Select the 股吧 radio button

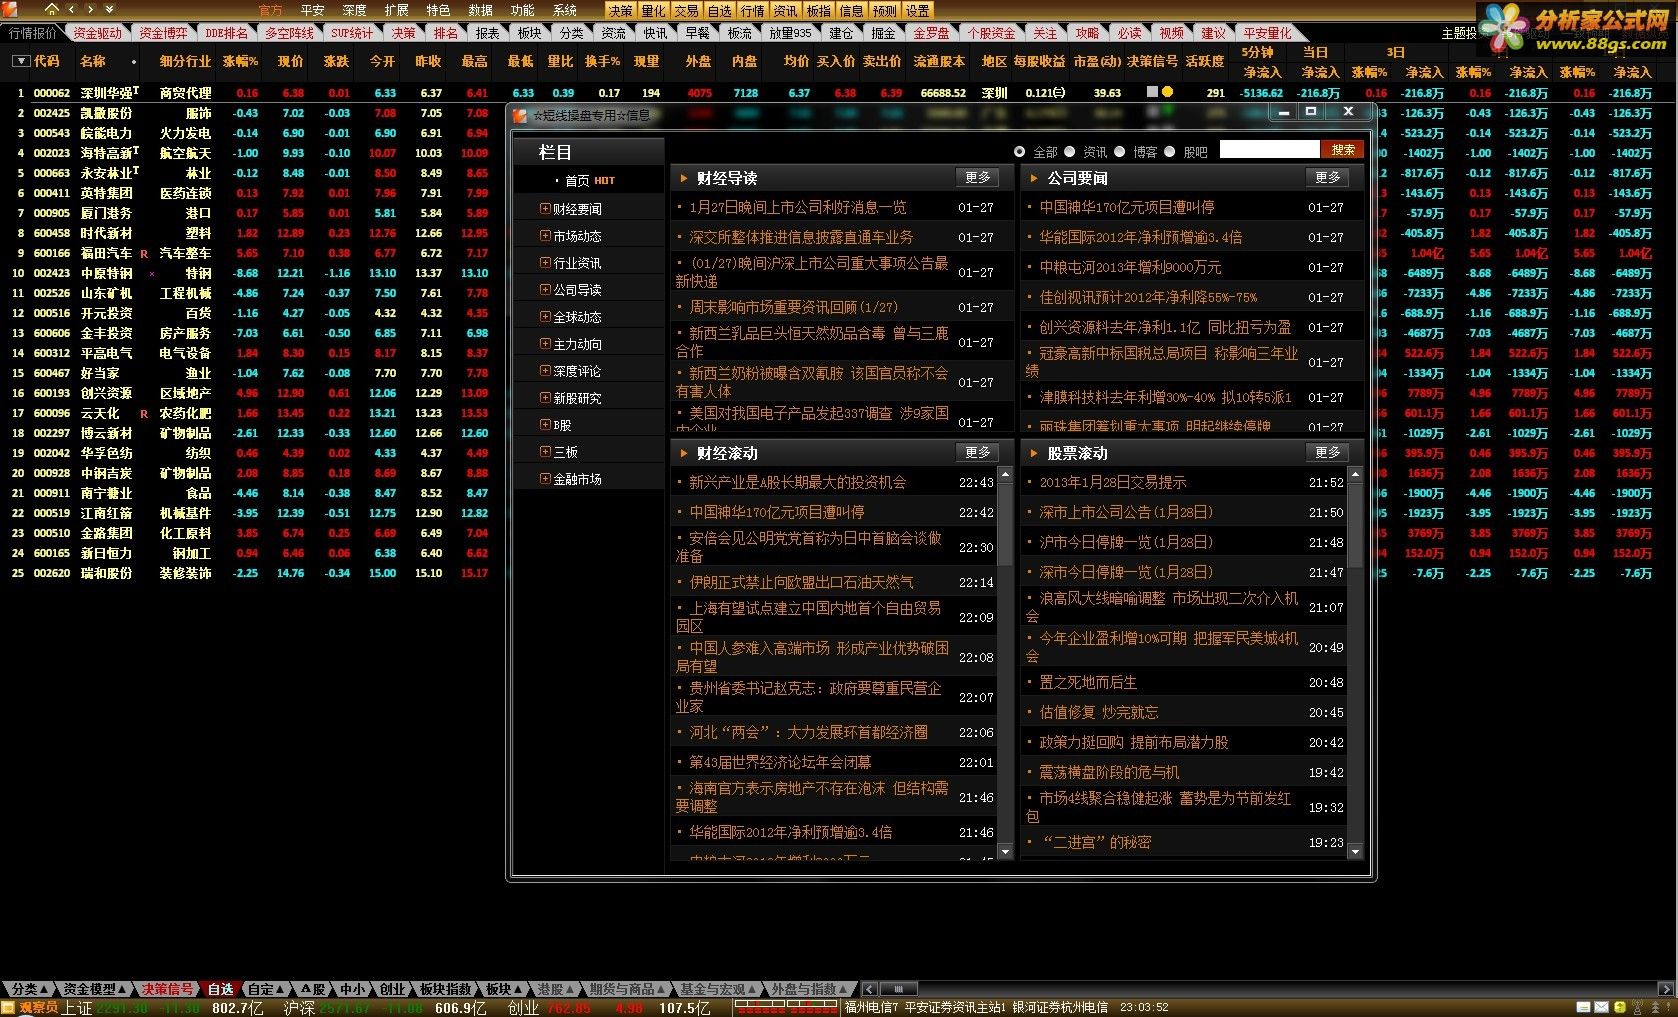coord(1169,152)
